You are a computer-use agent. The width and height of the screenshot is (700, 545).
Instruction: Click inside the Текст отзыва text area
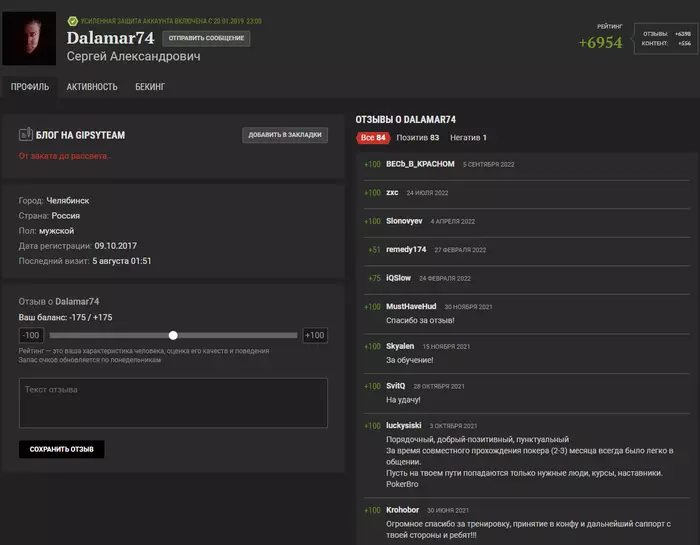(x=173, y=403)
